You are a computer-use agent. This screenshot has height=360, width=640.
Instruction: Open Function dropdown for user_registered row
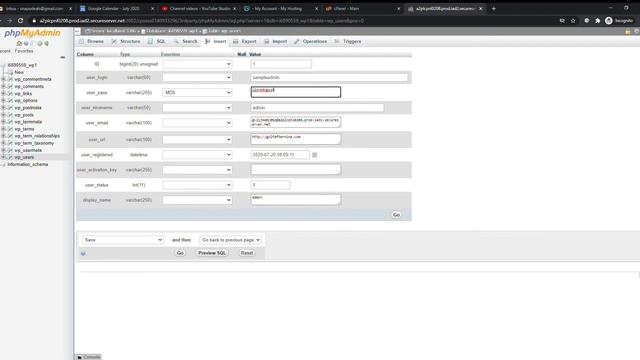point(197,155)
